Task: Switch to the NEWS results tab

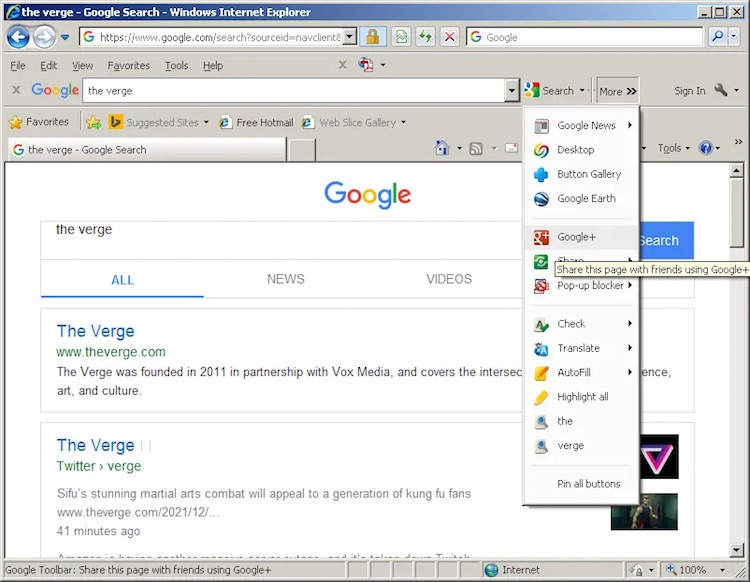Action: 285,279
